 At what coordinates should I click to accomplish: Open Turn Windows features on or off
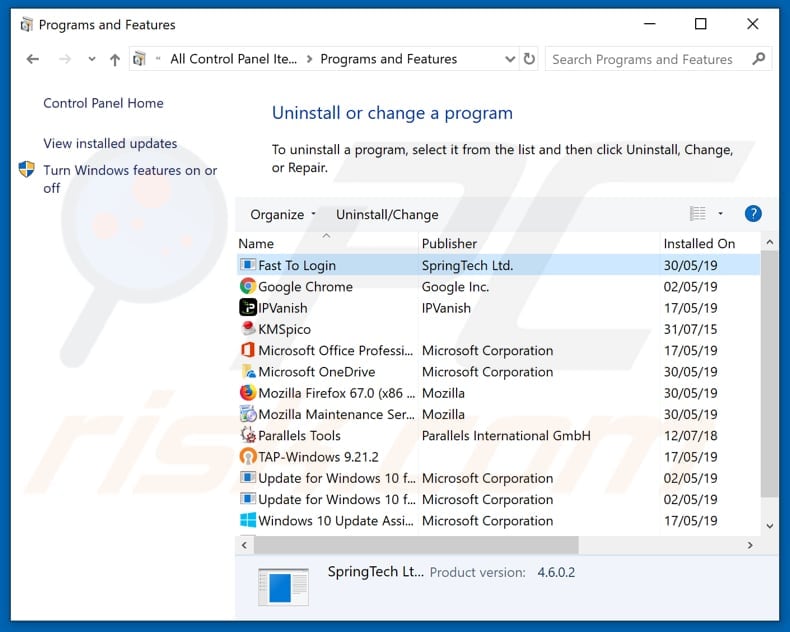[x=130, y=179]
